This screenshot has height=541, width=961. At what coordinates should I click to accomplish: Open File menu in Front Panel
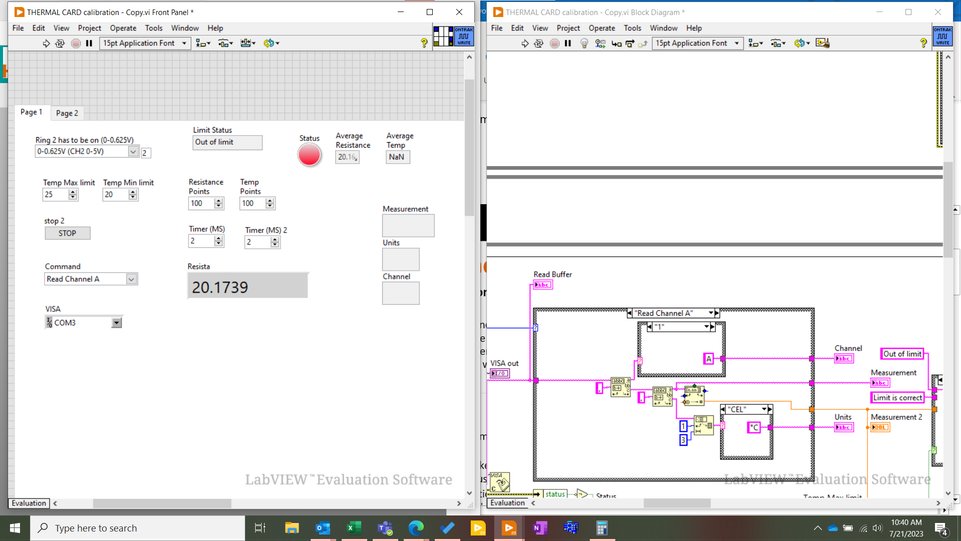tap(18, 28)
